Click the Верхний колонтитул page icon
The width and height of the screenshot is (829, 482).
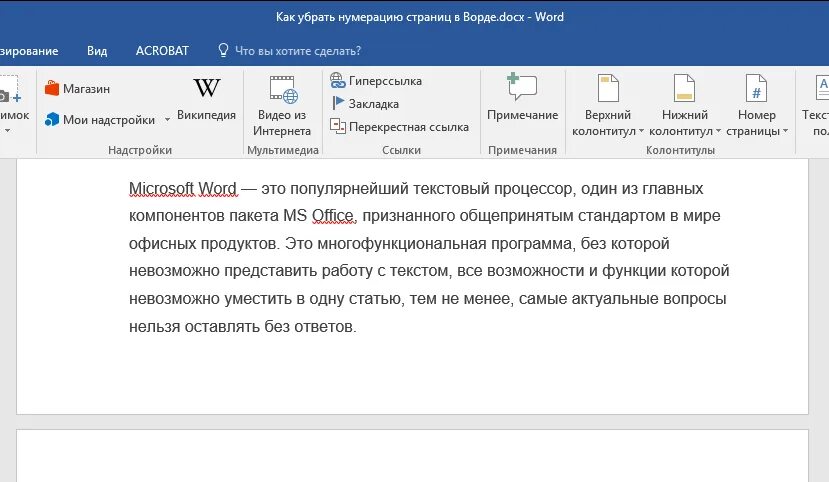click(x=608, y=88)
